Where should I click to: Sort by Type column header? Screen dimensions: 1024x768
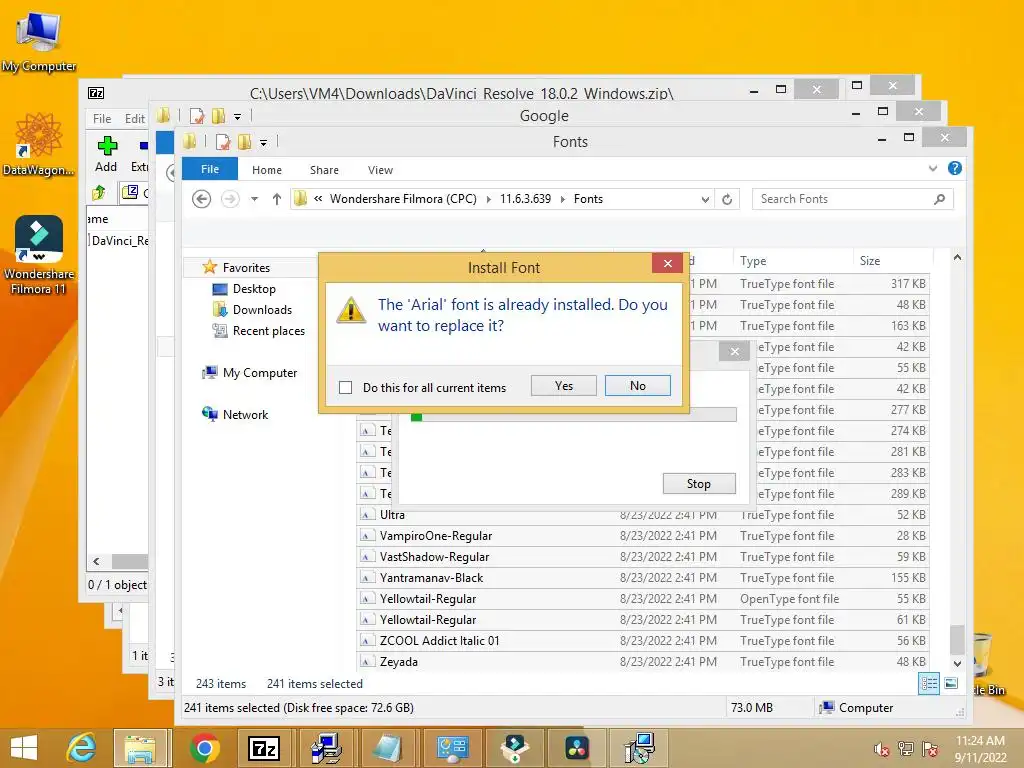[x=753, y=261]
